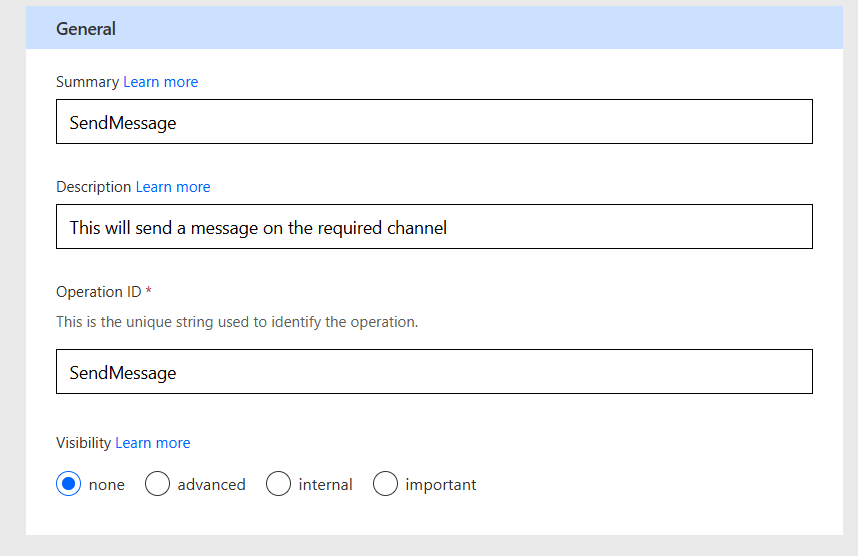Screen dimensions: 858x556
Task: Click the red required asterisk by Operation ID
Action: click(149, 292)
